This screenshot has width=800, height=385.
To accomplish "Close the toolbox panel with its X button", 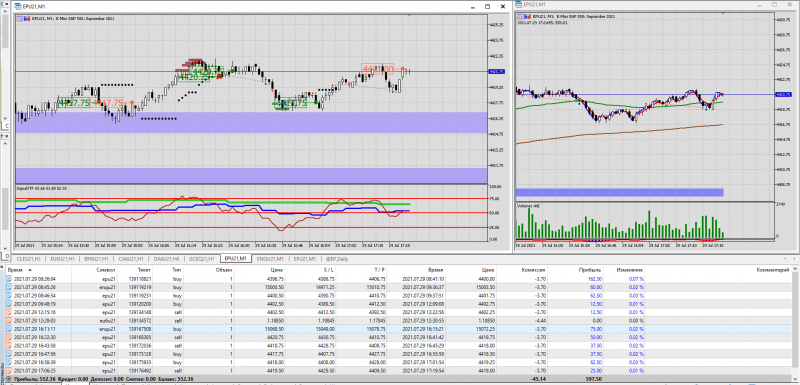I will click(3, 266).
